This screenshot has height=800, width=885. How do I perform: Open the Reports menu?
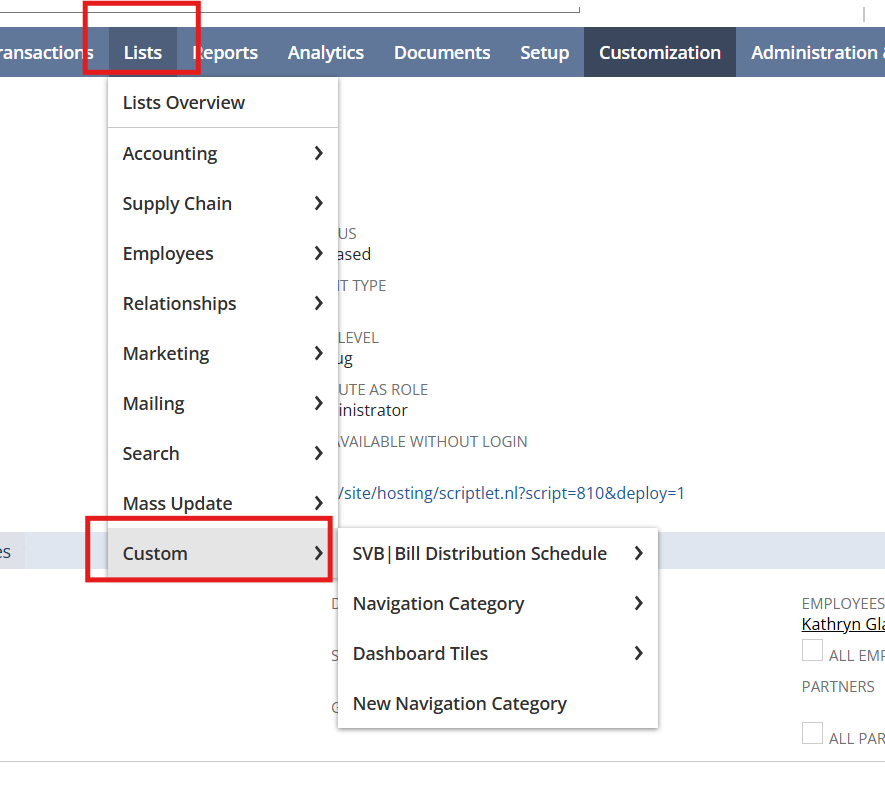pyautogui.click(x=226, y=53)
